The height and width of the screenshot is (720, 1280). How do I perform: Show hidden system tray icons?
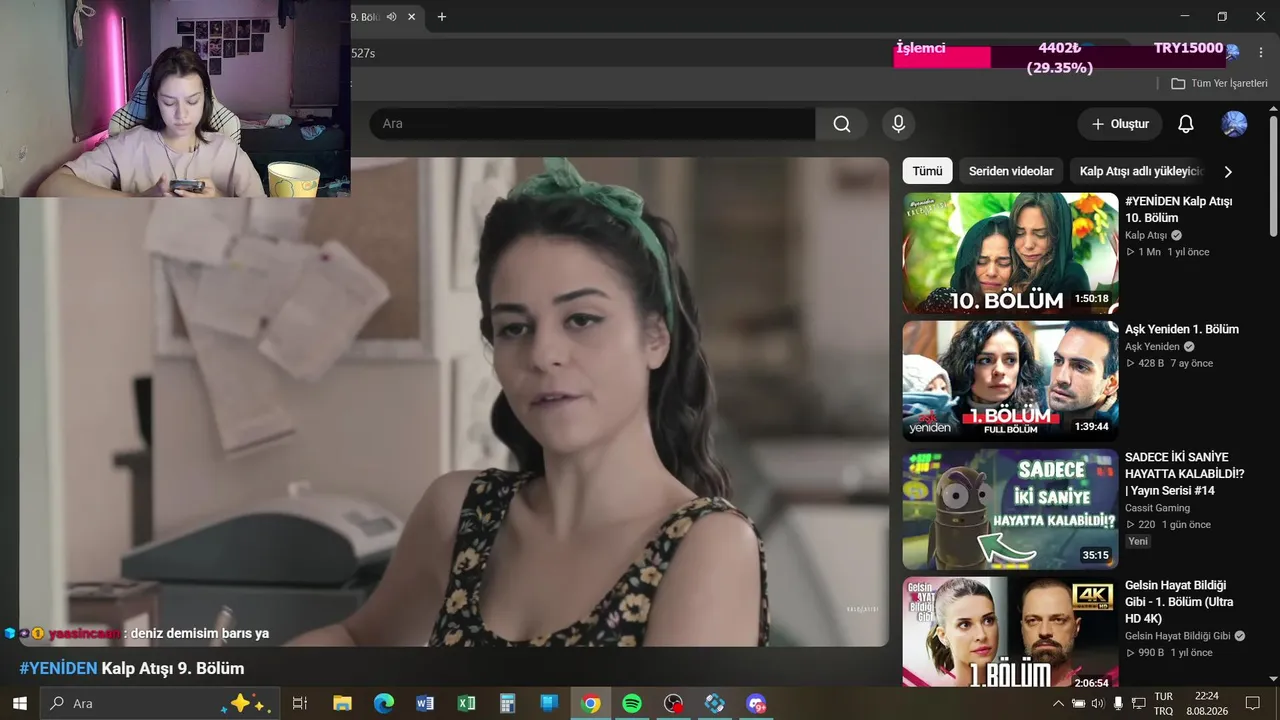point(1058,703)
